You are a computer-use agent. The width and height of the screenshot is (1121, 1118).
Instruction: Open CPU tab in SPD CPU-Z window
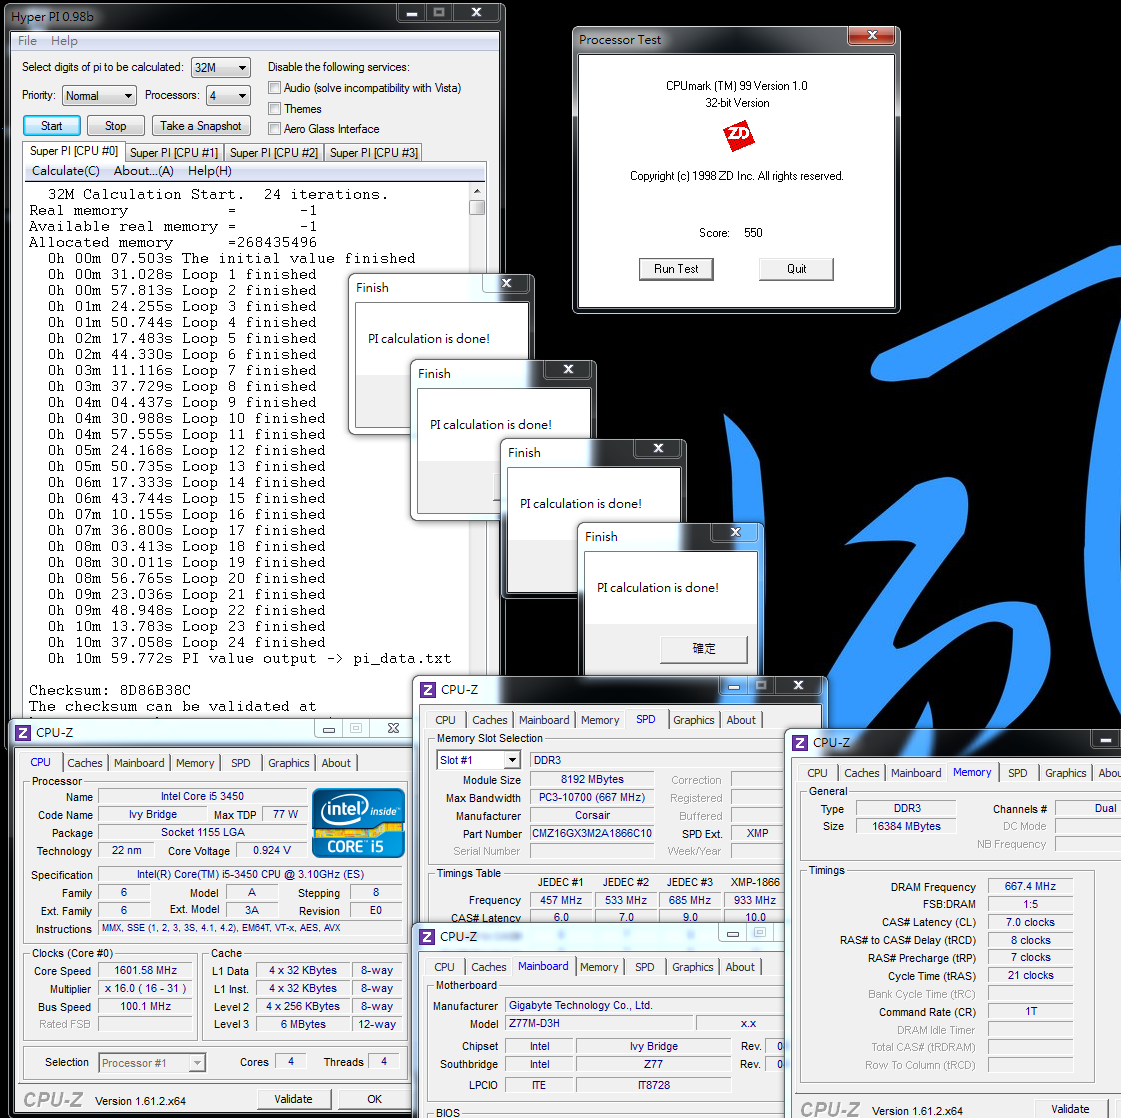(x=445, y=720)
